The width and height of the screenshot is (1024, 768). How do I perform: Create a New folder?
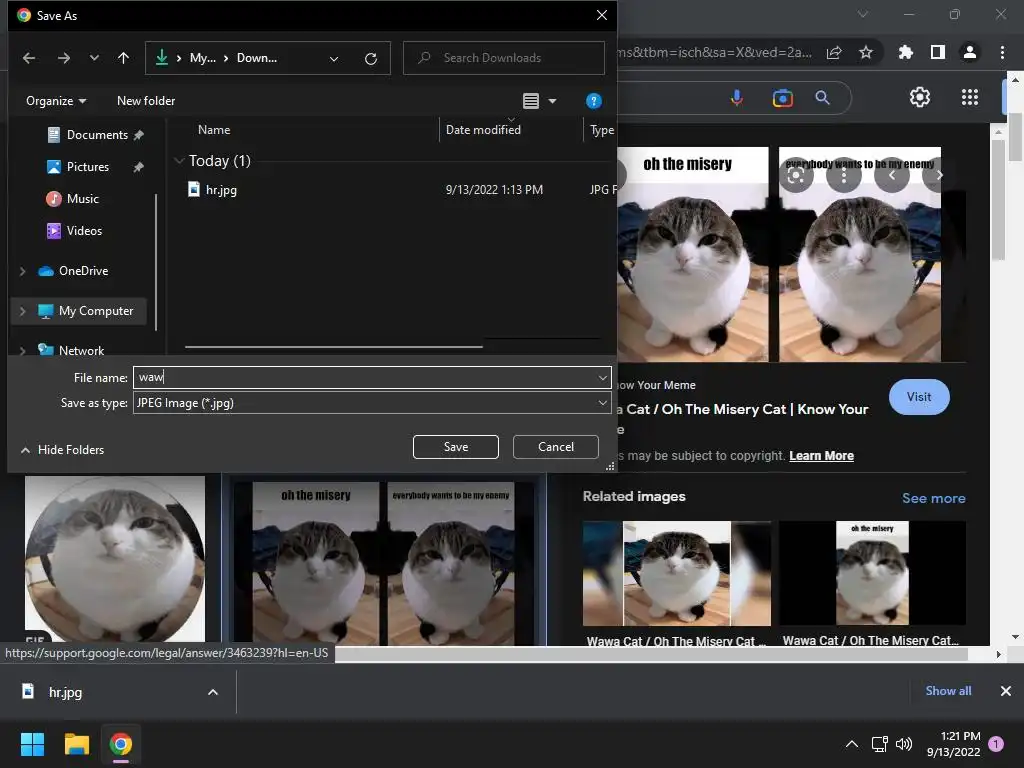(x=146, y=101)
